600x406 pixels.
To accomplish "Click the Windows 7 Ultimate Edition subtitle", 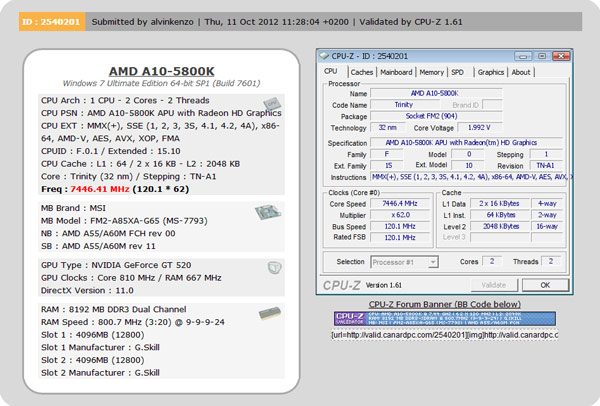I will pos(161,83).
